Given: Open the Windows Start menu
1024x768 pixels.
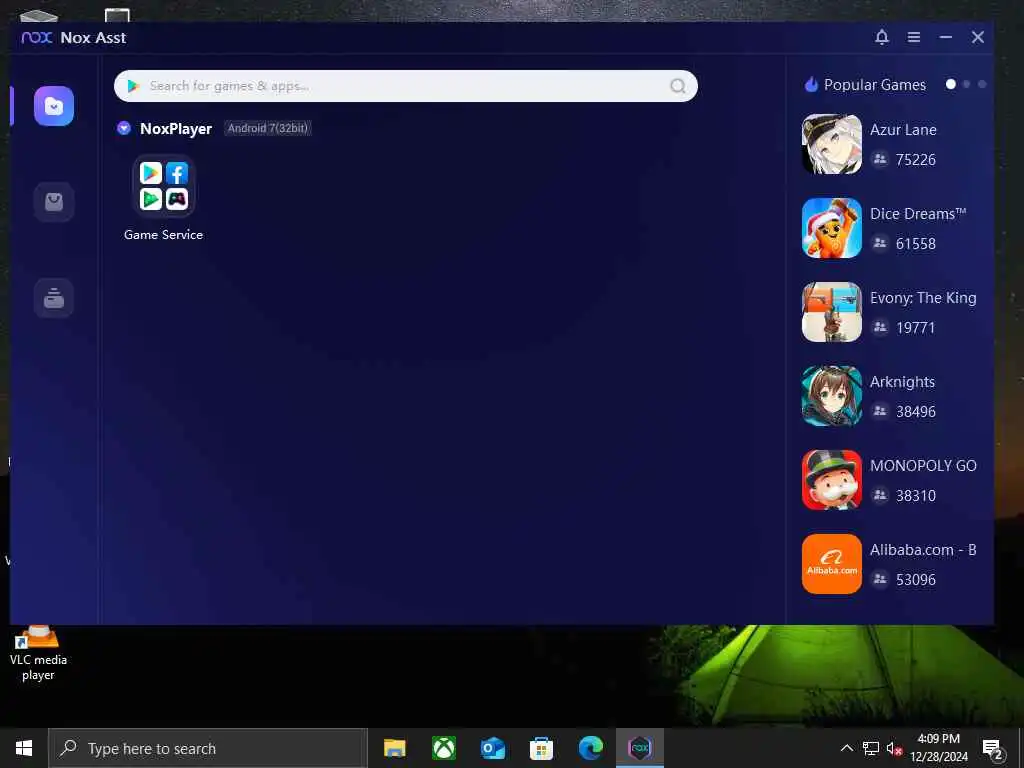Looking at the screenshot, I should pos(24,748).
